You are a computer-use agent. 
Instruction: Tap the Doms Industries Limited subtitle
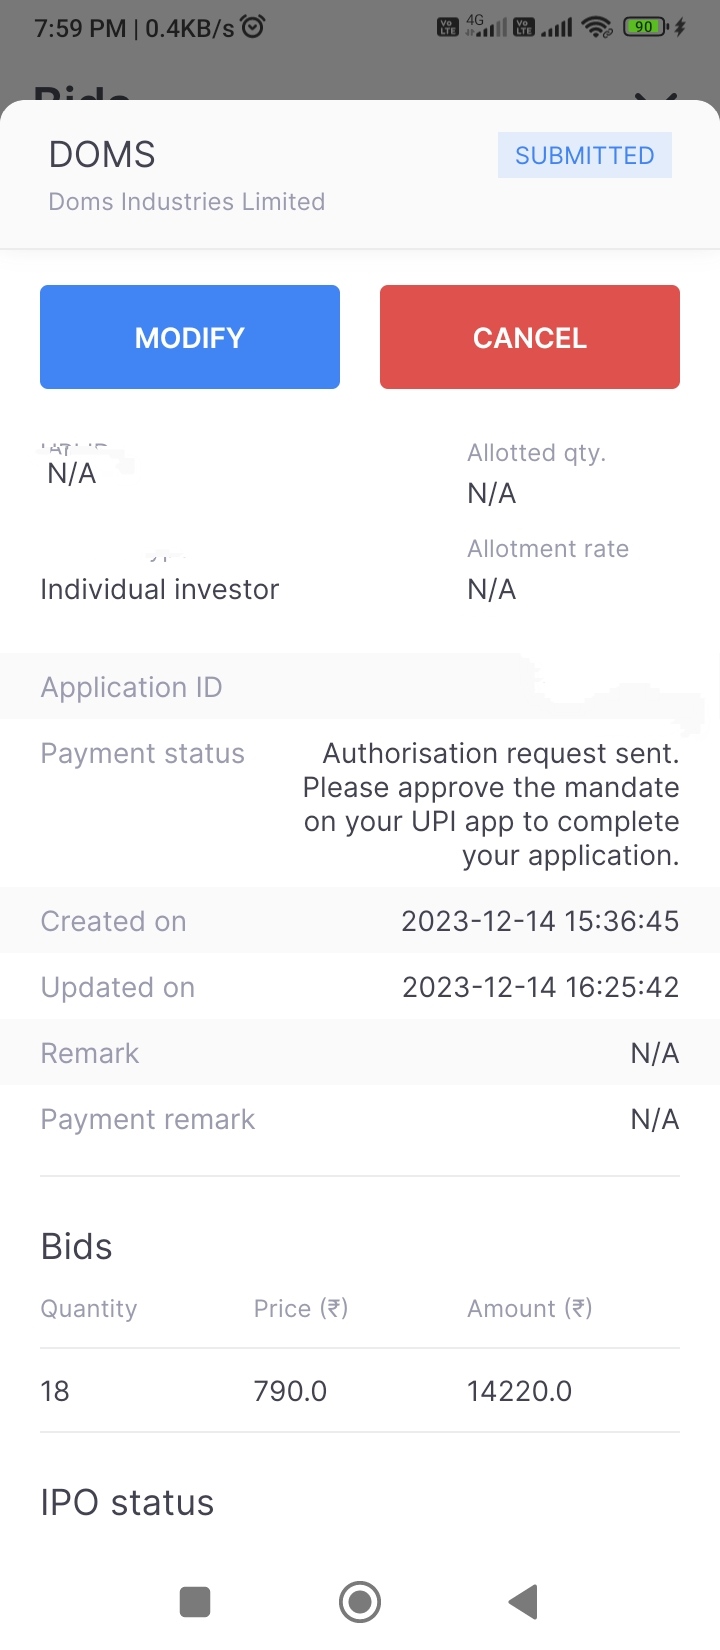(x=187, y=201)
